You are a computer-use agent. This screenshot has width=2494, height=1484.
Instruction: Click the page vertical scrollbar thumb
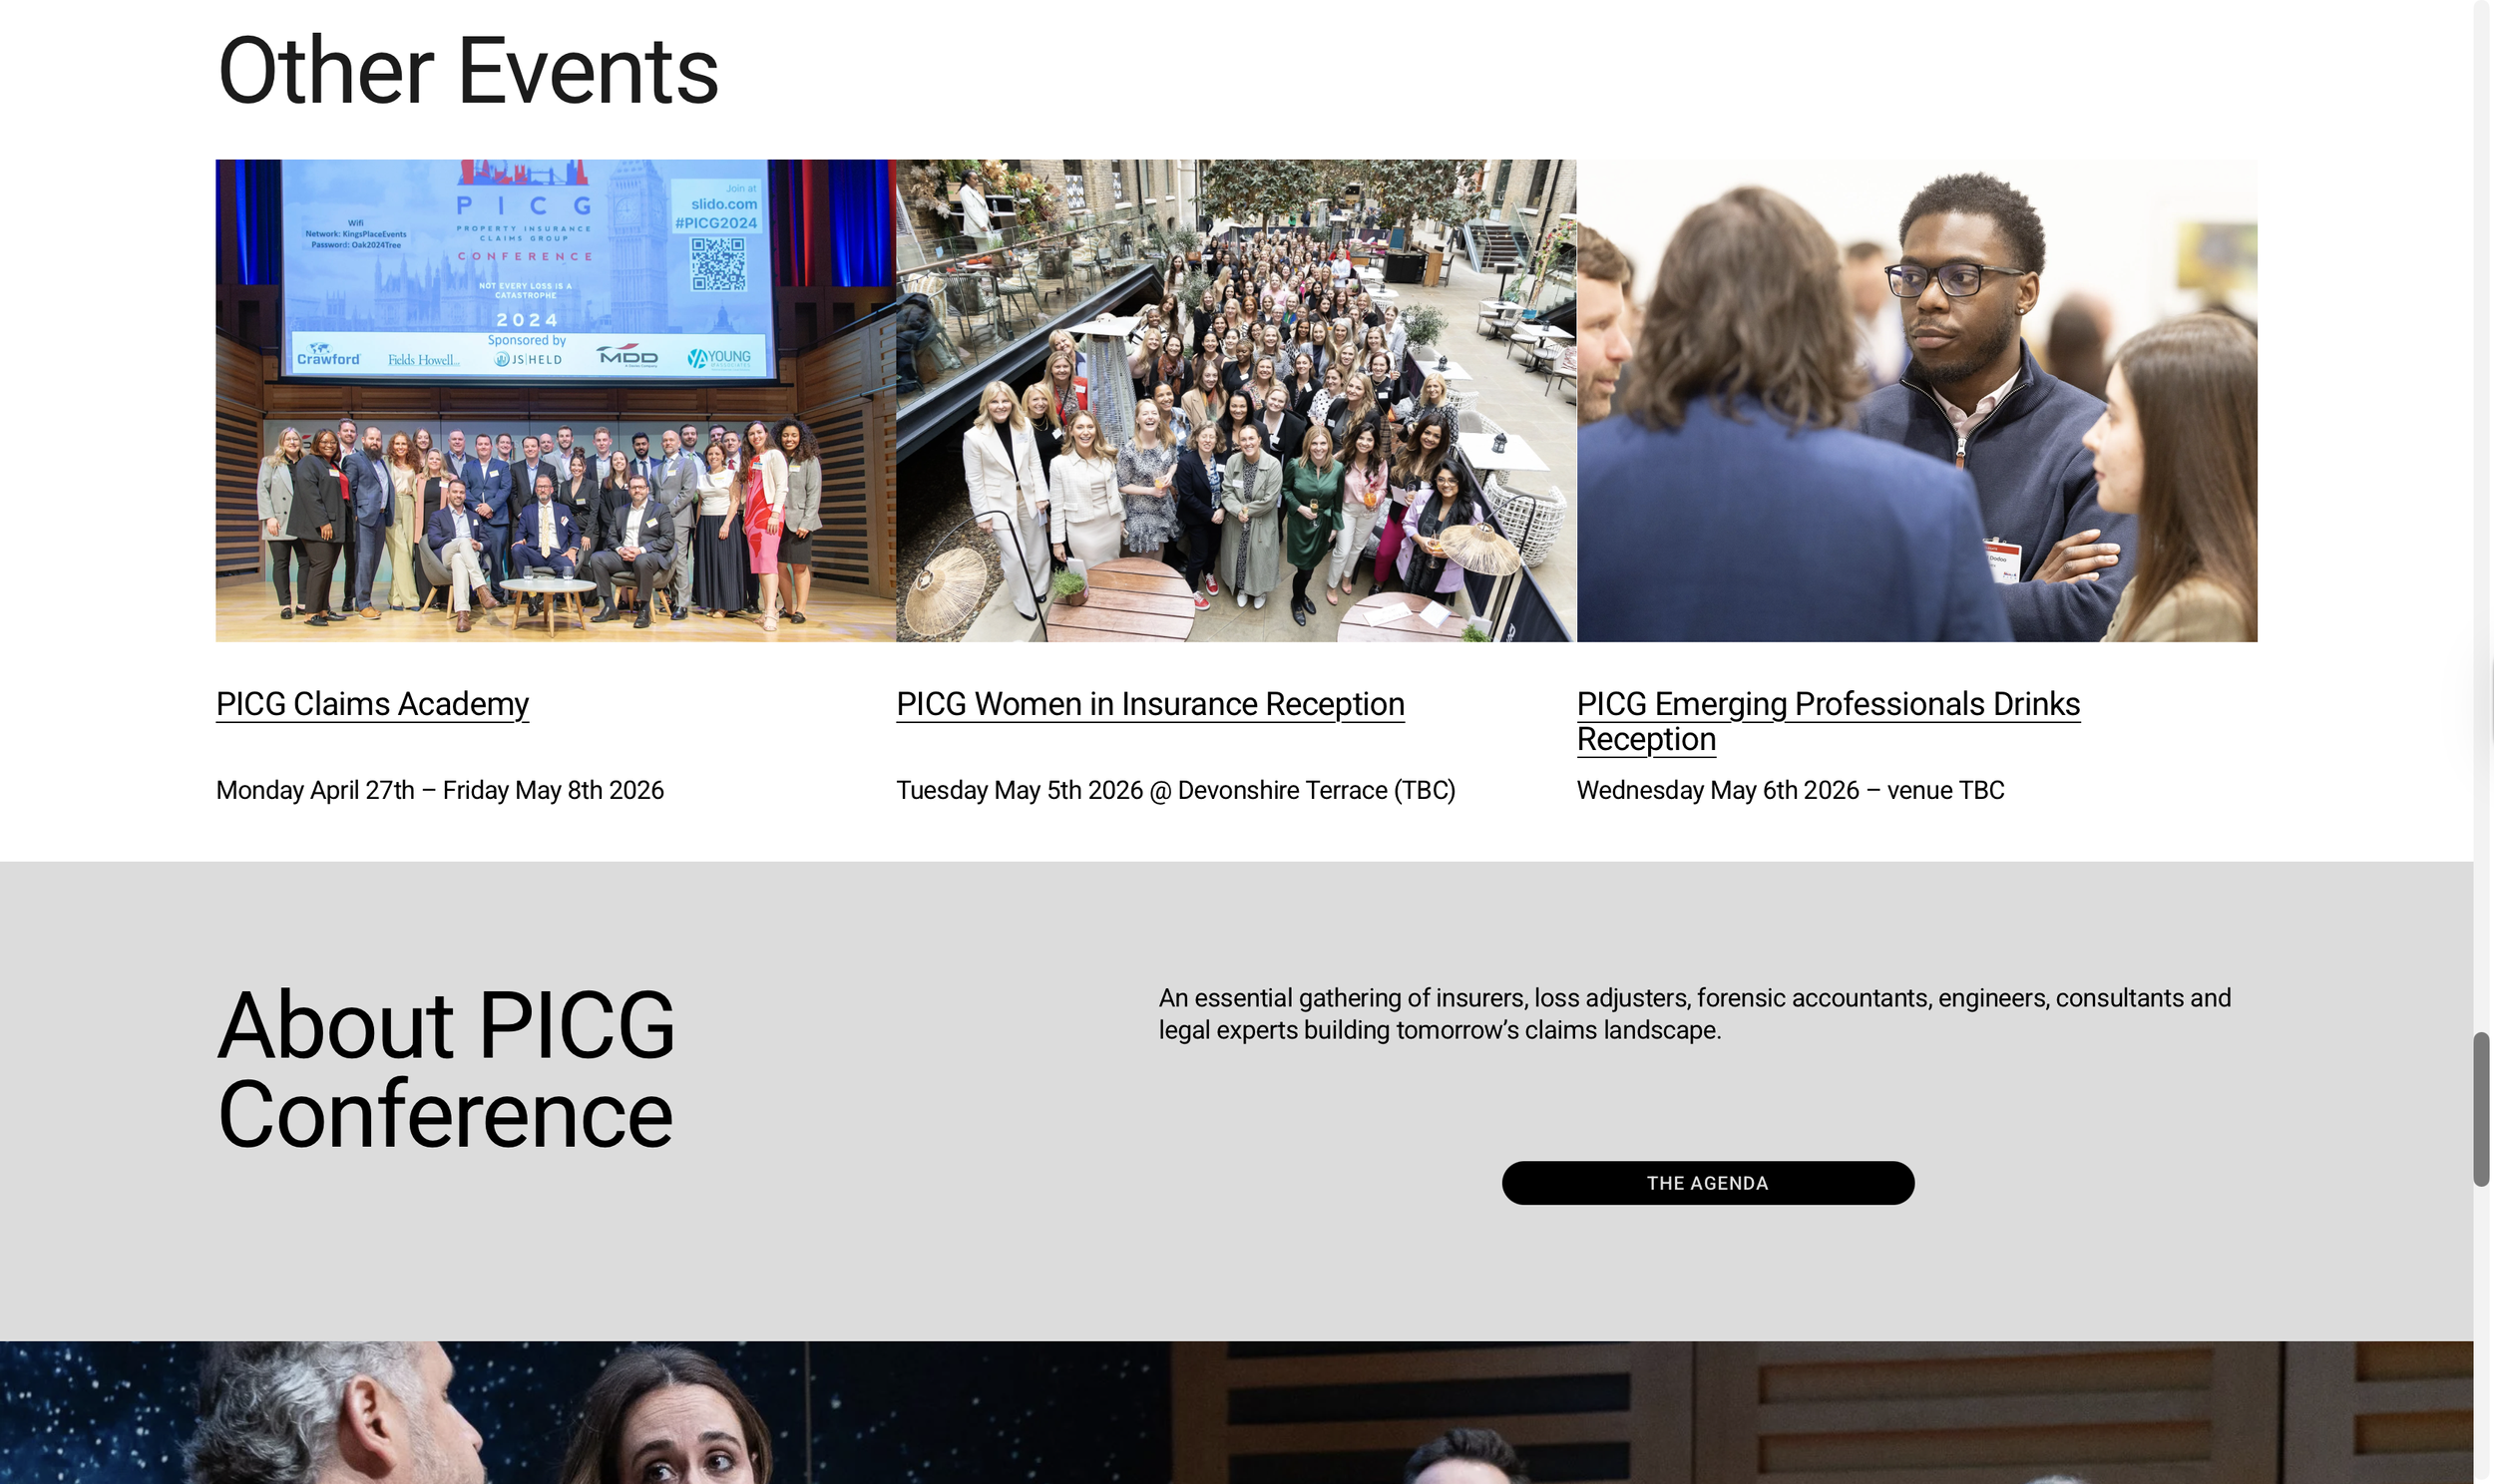tap(2481, 1110)
